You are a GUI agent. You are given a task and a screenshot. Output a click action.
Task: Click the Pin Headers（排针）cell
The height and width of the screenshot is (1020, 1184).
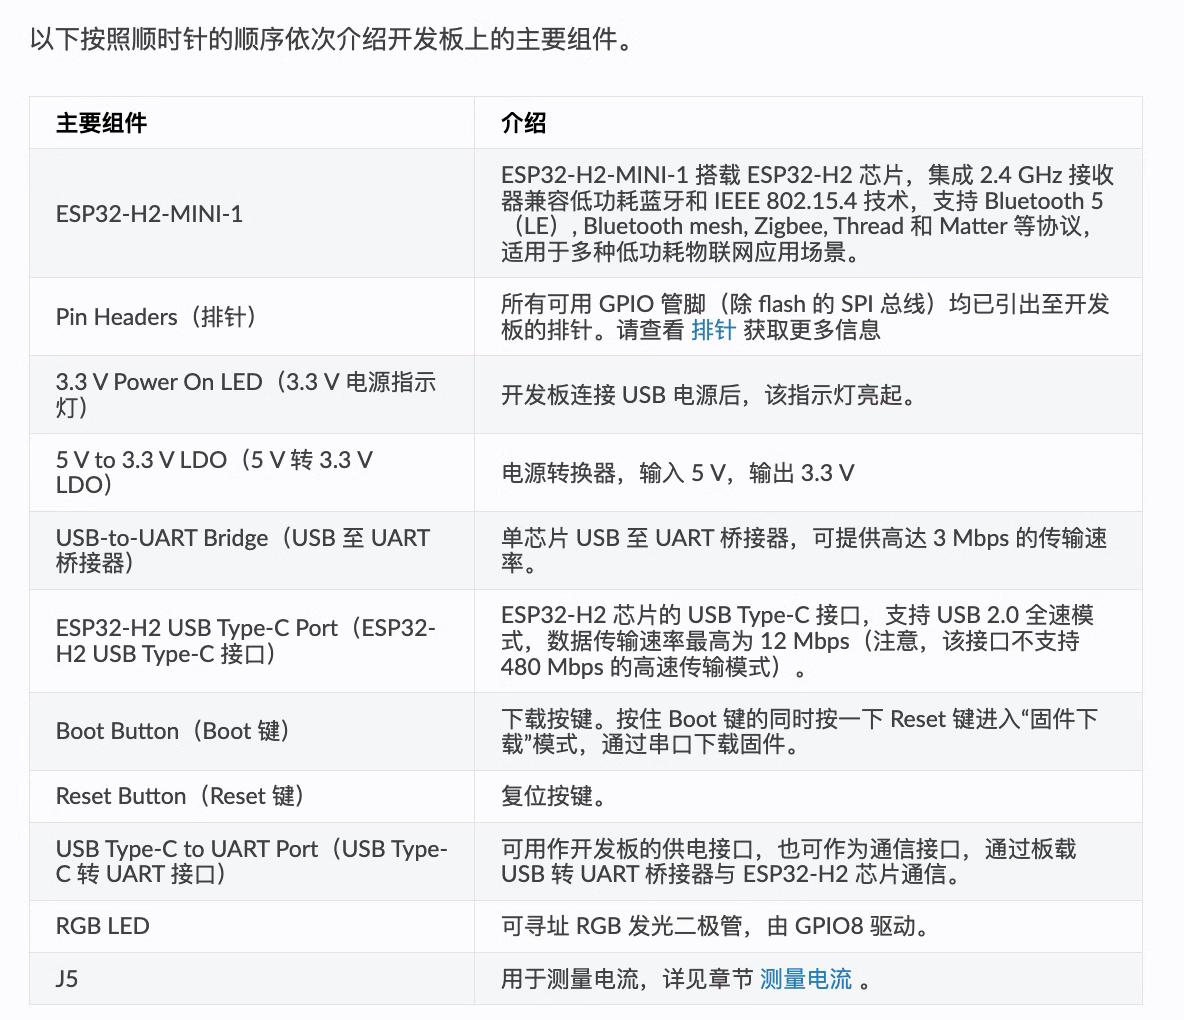click(251, 317)
